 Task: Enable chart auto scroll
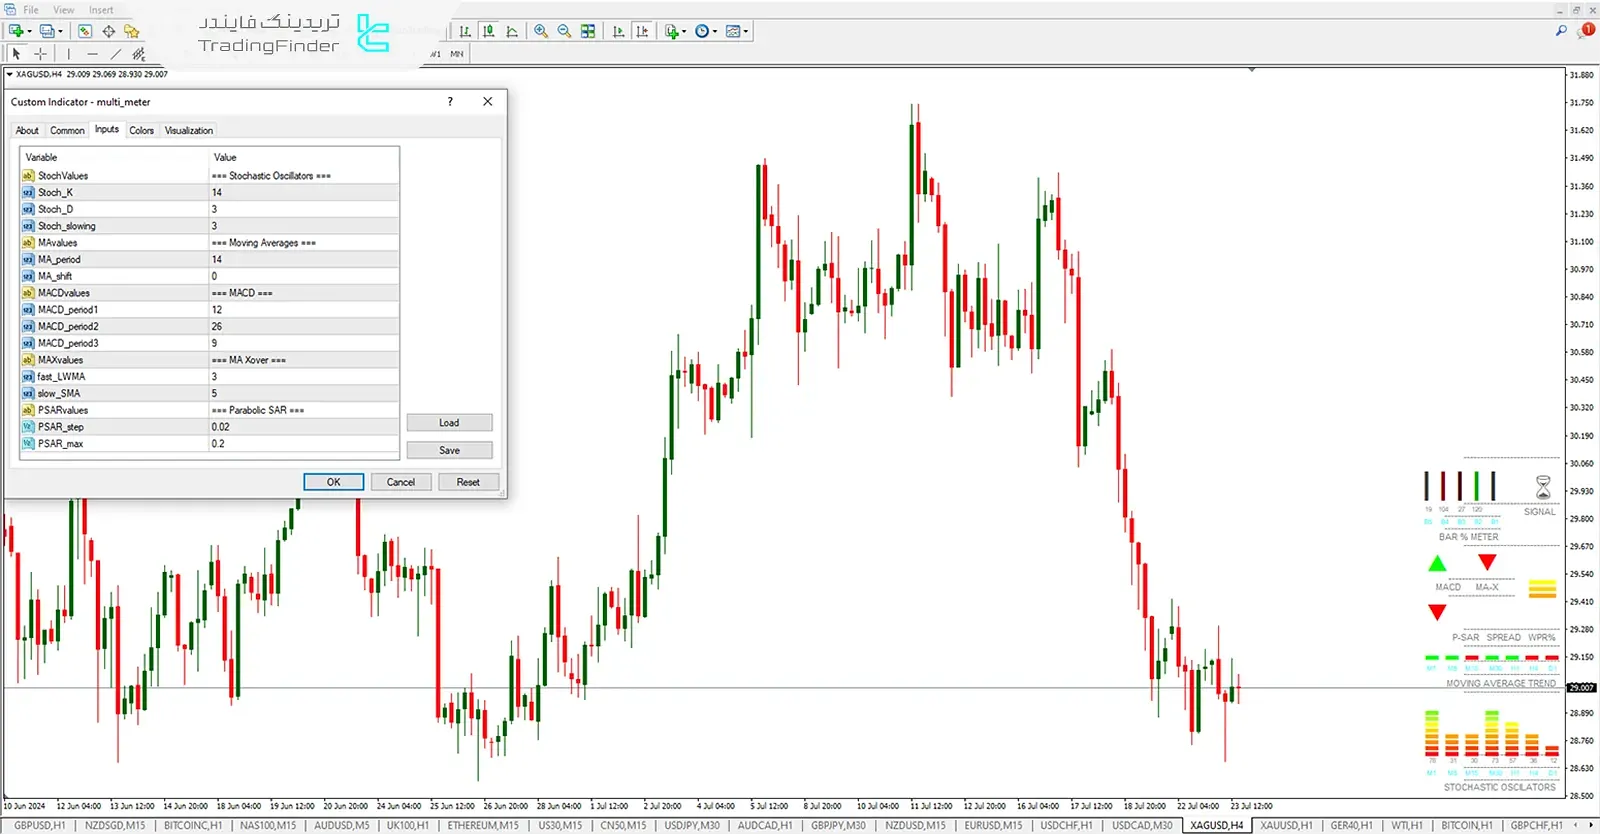click(x=618, y=31)
